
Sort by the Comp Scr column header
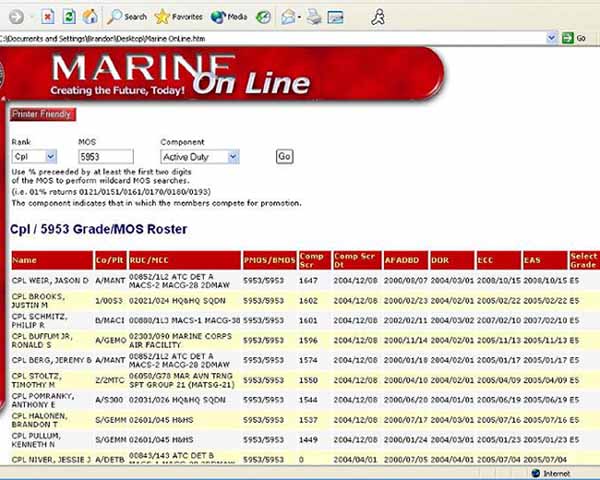[311, 260]
